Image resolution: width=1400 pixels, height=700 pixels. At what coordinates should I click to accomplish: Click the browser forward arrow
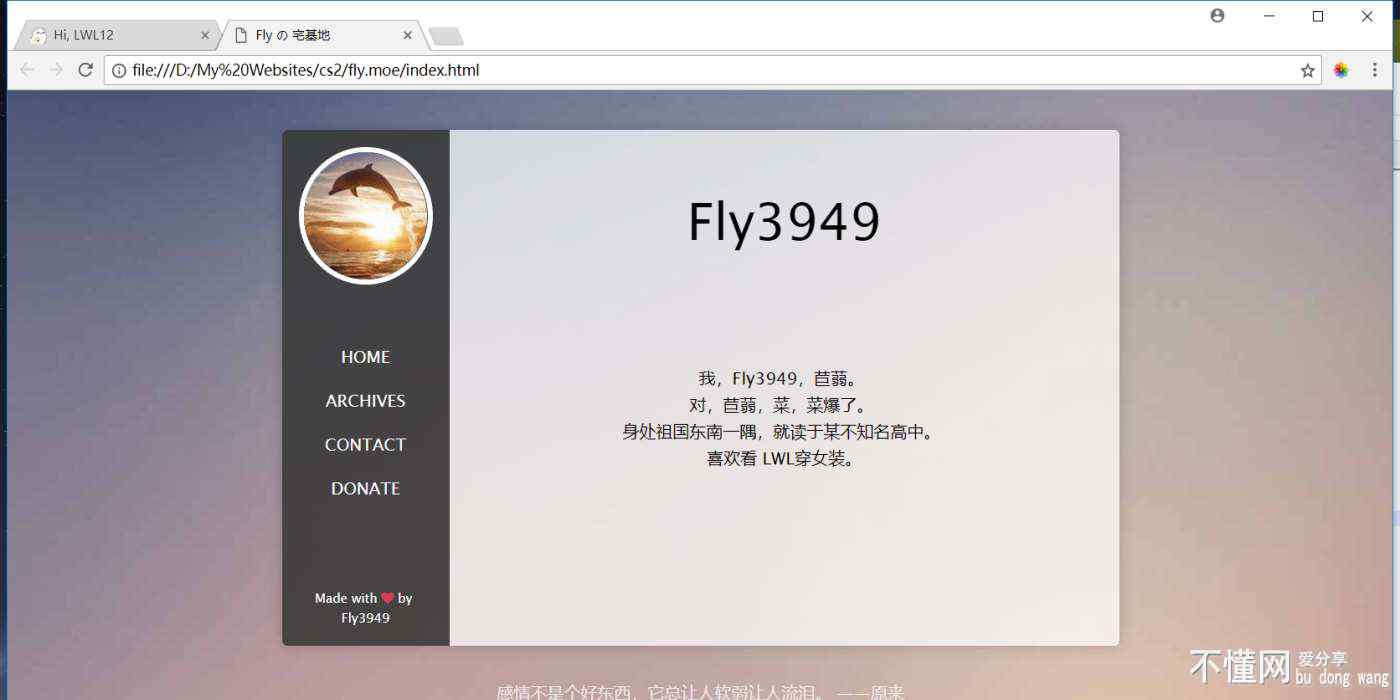pyautogui.click(x=56, y=70)
